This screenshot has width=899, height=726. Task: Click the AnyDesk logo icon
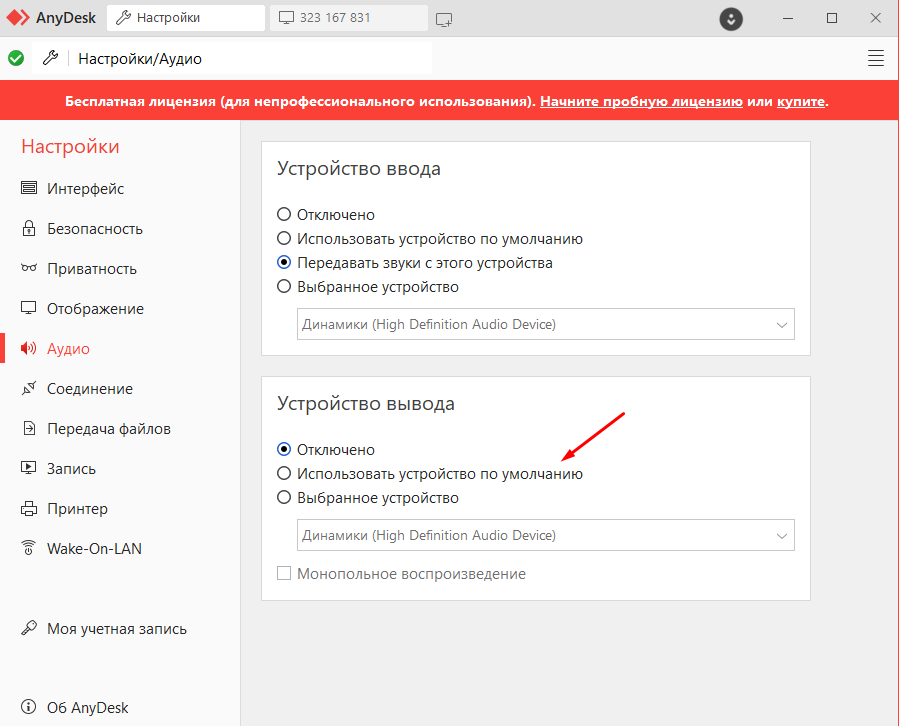tap(18, 18)
